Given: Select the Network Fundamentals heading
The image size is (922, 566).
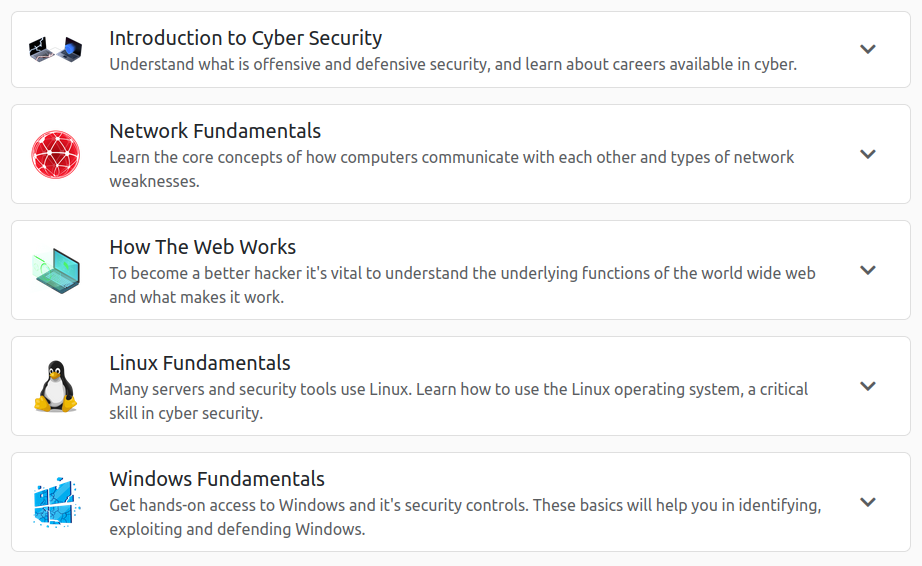Looking at the screenshot, I should (215, 131).
